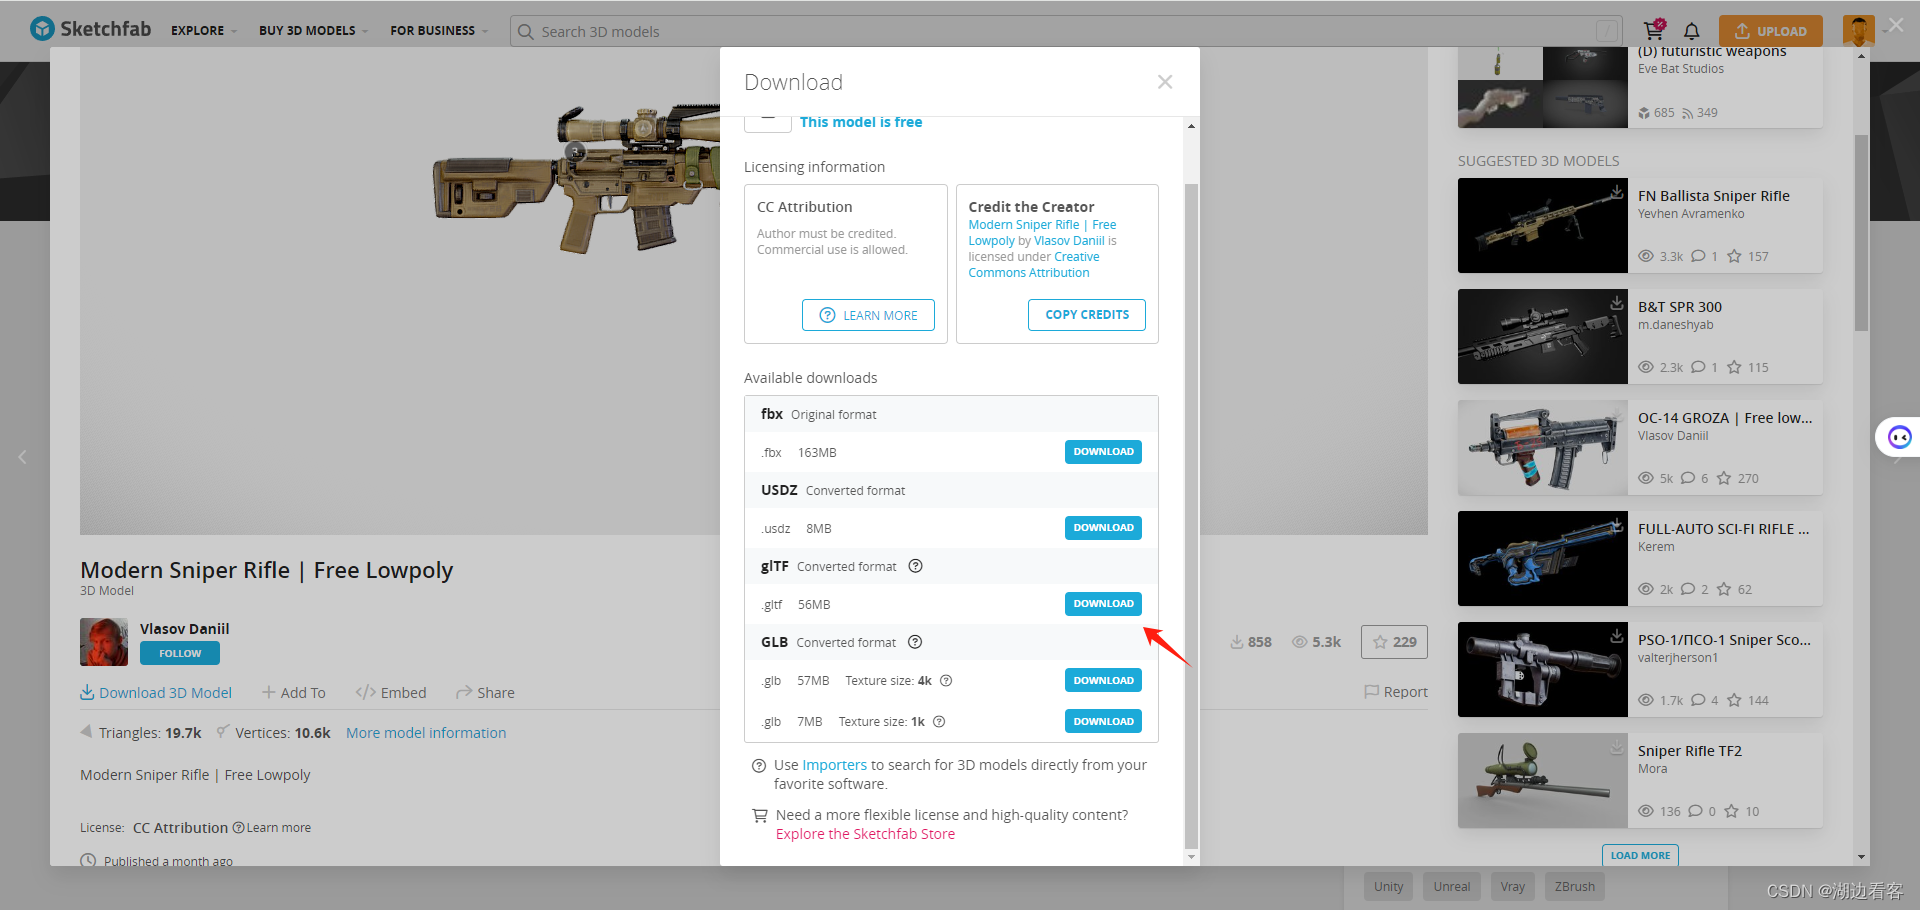Click the Upload button

click(1771, 31)
